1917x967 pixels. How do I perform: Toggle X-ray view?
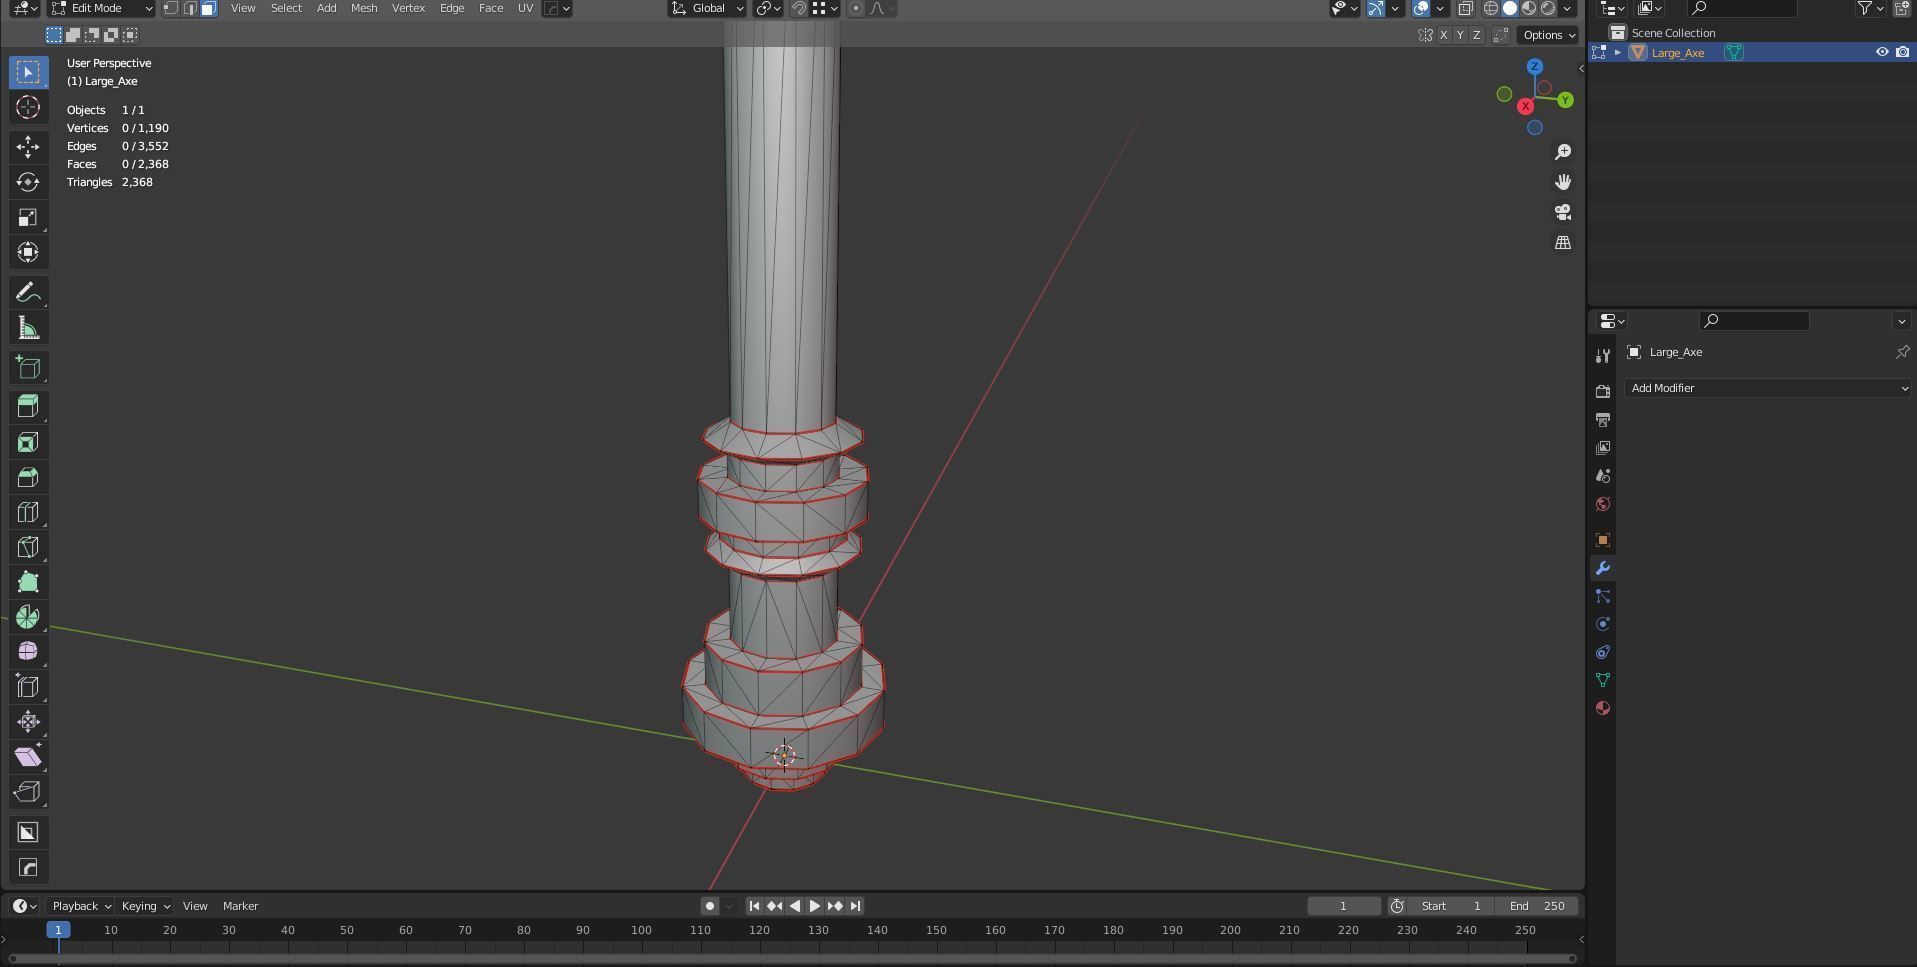tap(1465, 8)
